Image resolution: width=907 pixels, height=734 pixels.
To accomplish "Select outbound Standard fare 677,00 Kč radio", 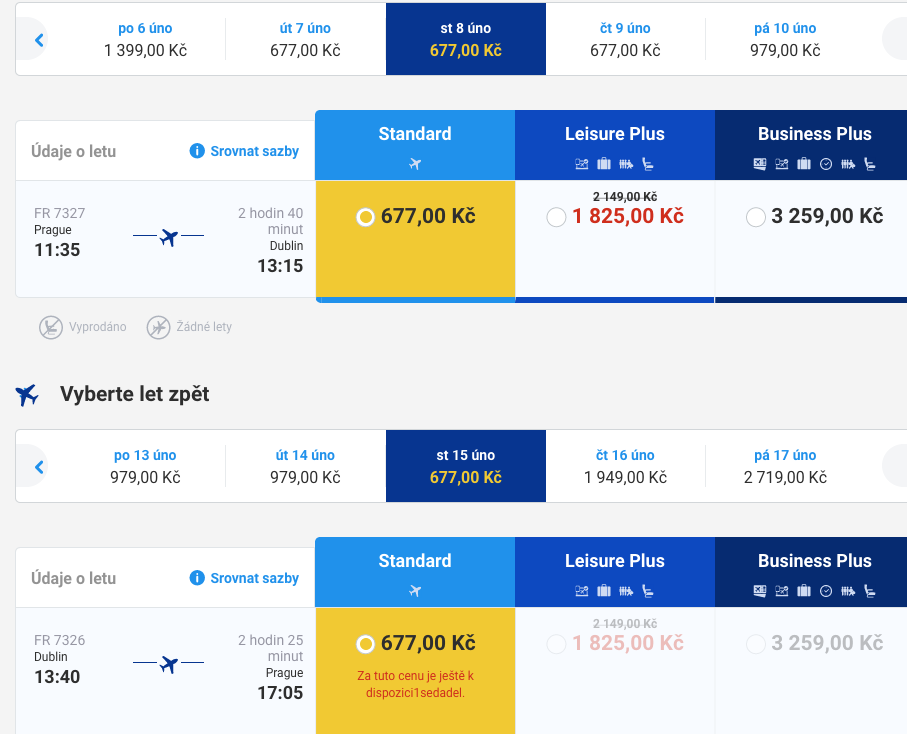I will coord(365,217).
